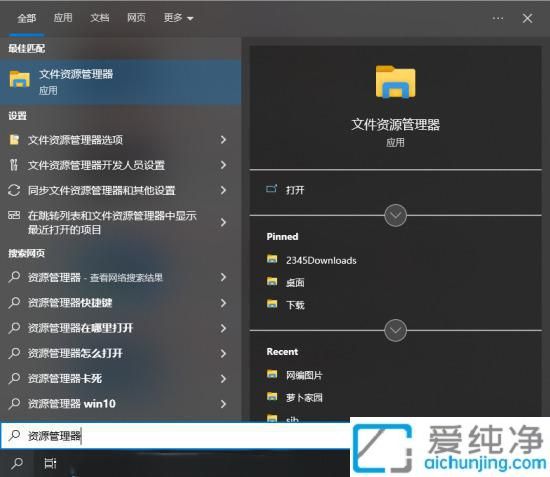Expand the 最近打开的项目 setting arrow

(223, 222)
